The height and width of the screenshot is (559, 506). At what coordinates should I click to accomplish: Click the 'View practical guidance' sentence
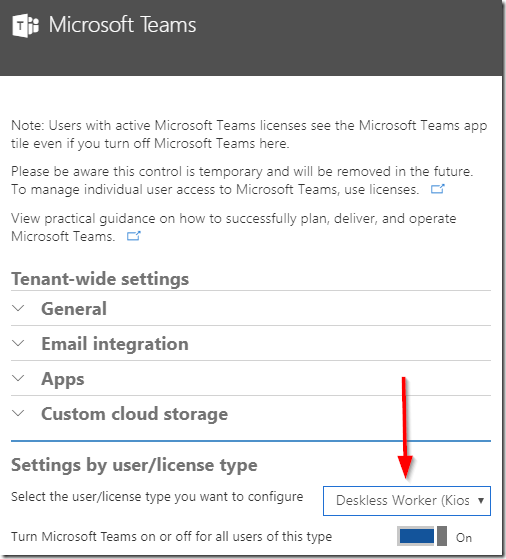234,227
